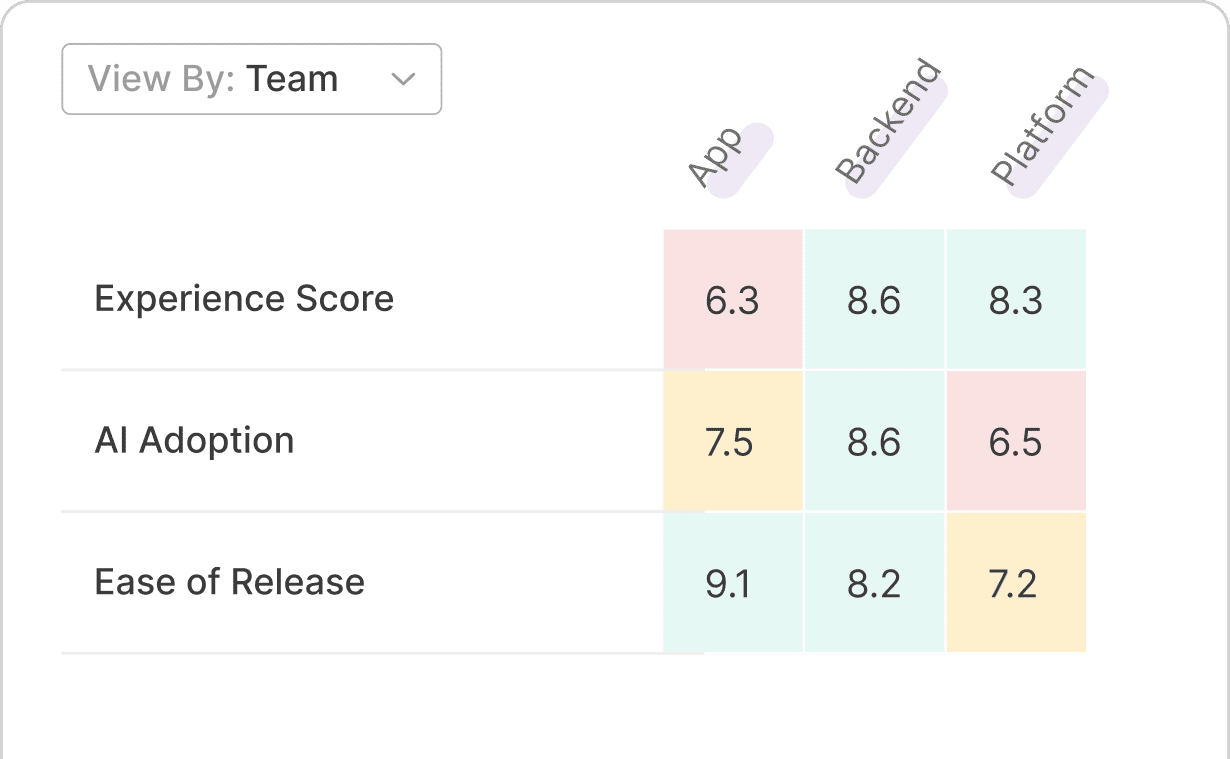Open Platform Experience Score cell 8.3
This screenshot has width=1230, height=759.
1016,300
